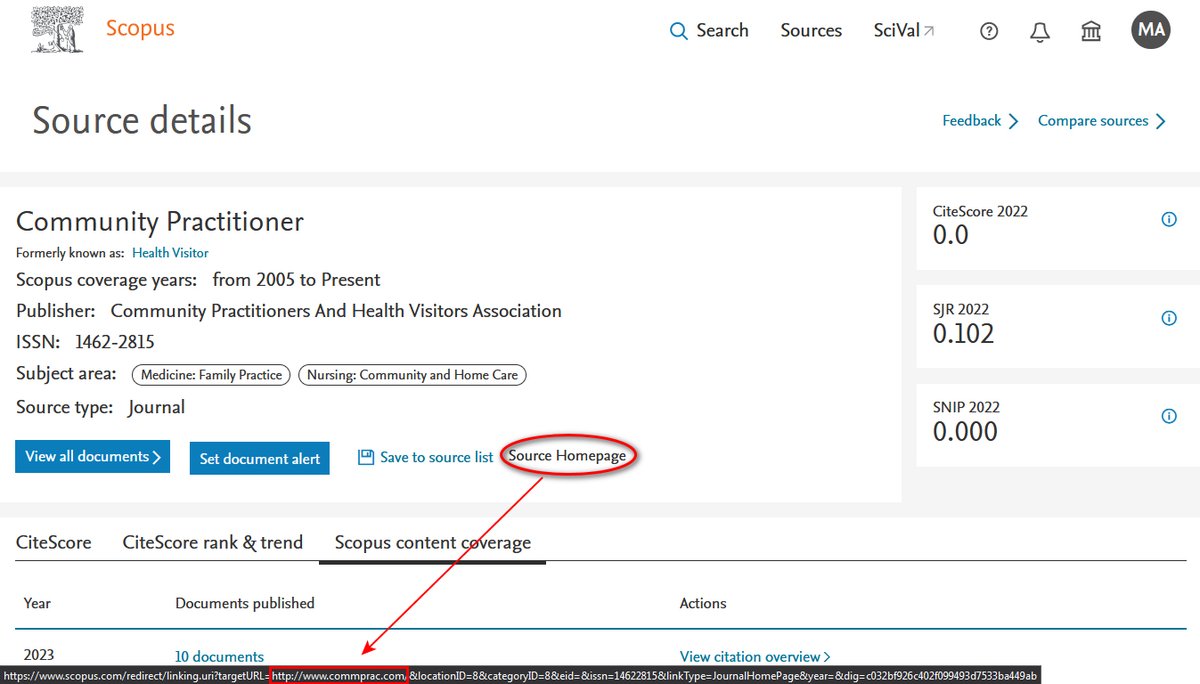Click the SJR value 0.102
This screenshot has width=1200, height=684.
click(963, 334)
